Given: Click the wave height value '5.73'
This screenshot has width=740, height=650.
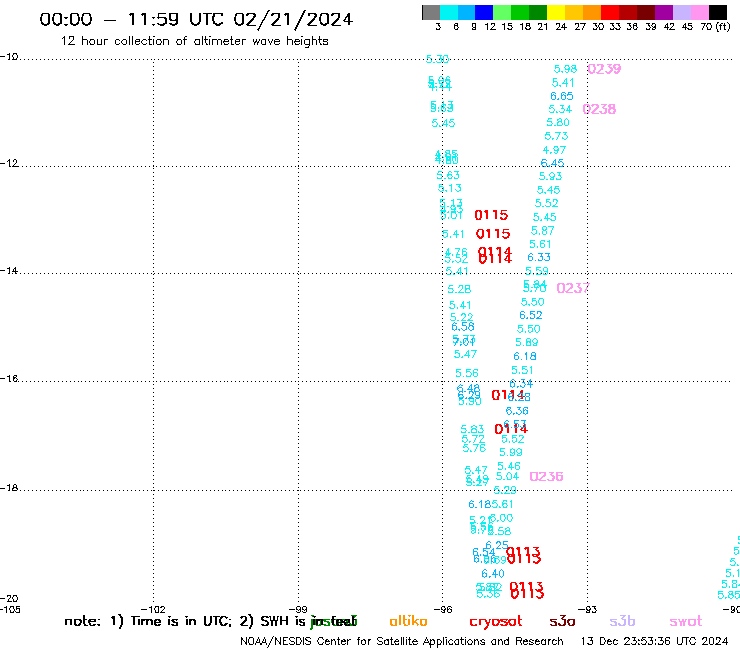Looking at the screenshot, I should coord(556,136).
